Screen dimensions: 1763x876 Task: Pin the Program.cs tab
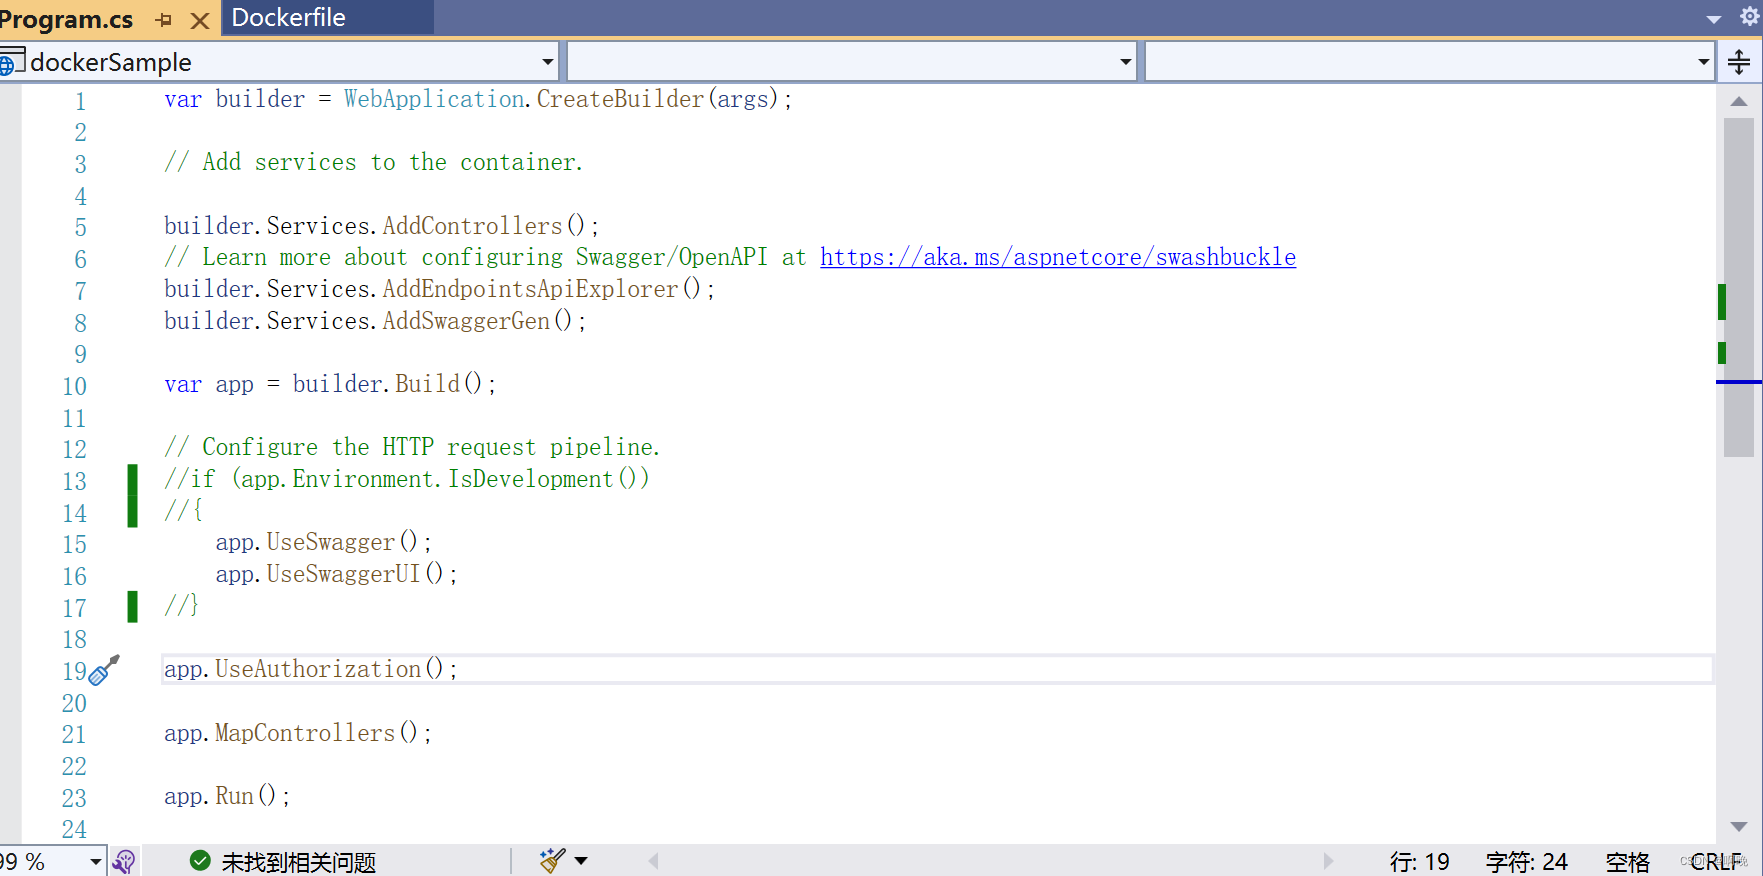pos(165,19)
